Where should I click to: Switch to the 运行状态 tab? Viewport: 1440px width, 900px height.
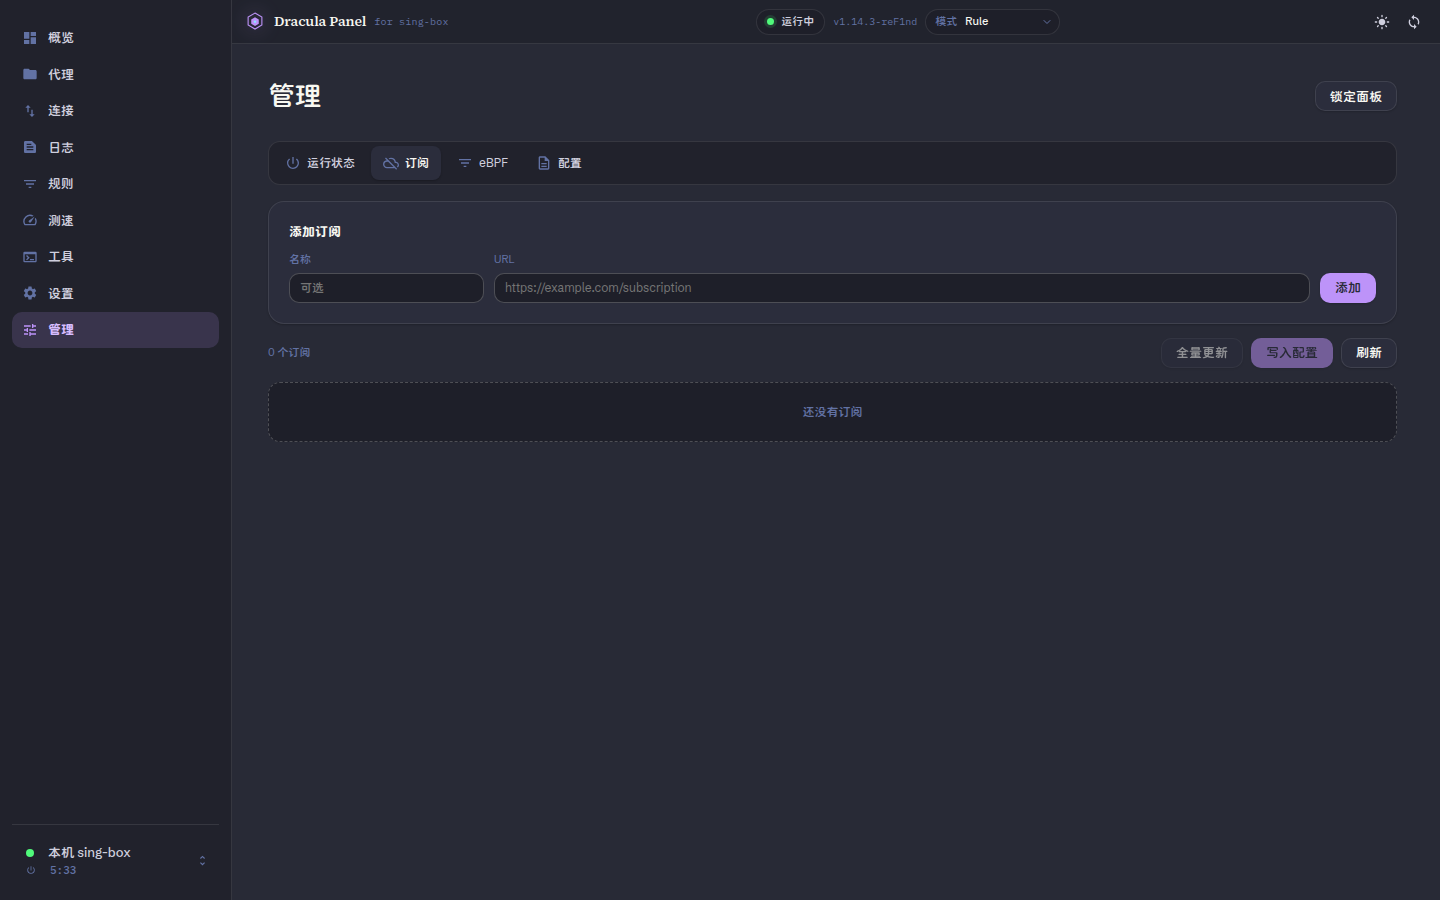pyautogui.click(x=321, y=163)
